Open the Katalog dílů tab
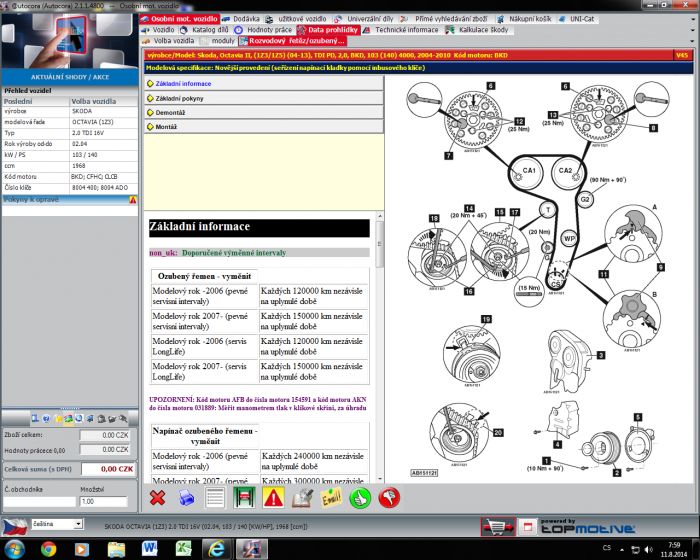 [x=204, y=30]
